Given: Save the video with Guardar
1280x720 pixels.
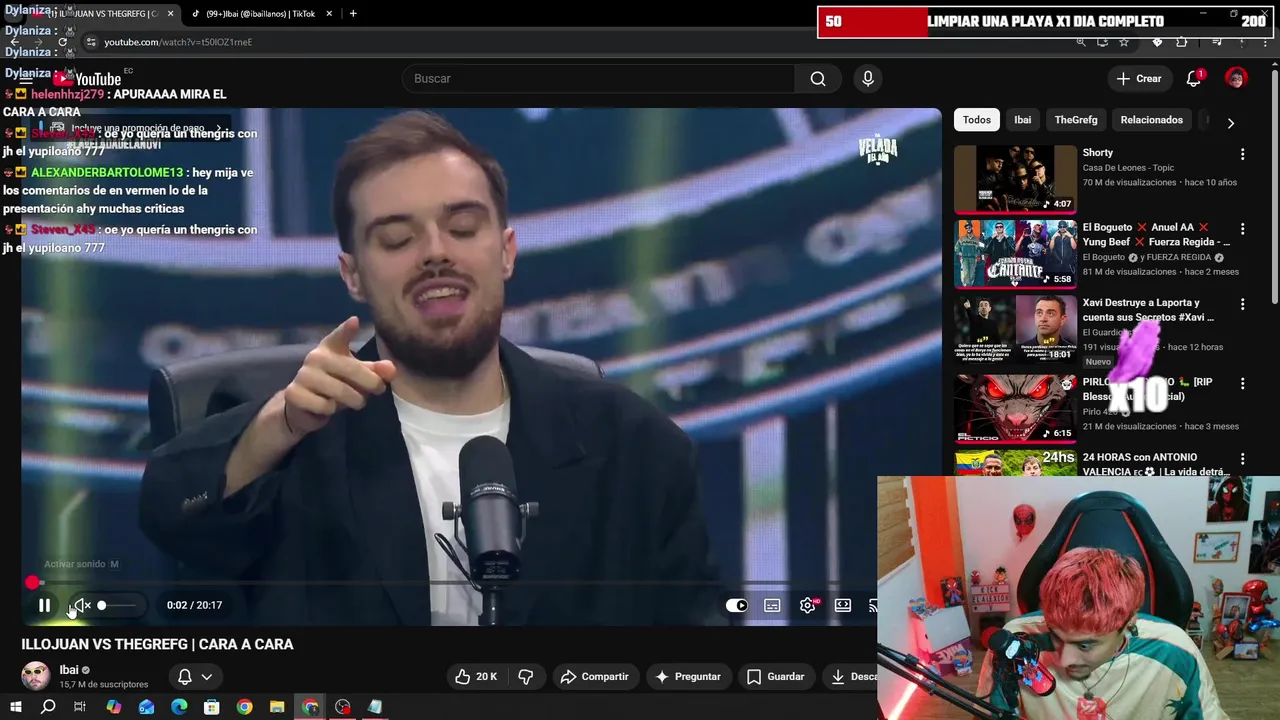Looking at the screenshot, I should click(x=776, y=677).
